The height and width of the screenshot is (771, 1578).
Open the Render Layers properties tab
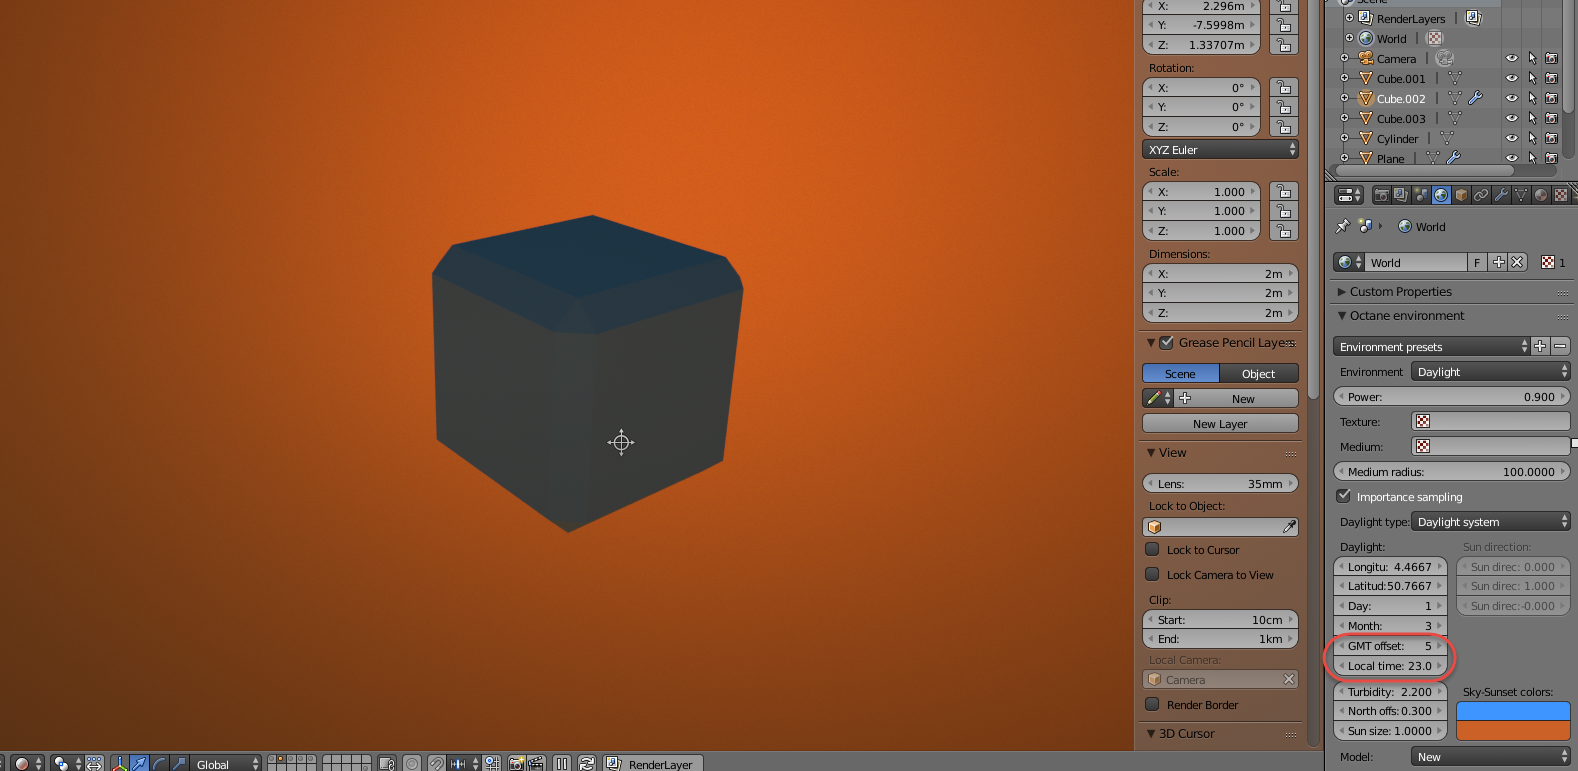tap(1401, 195)
